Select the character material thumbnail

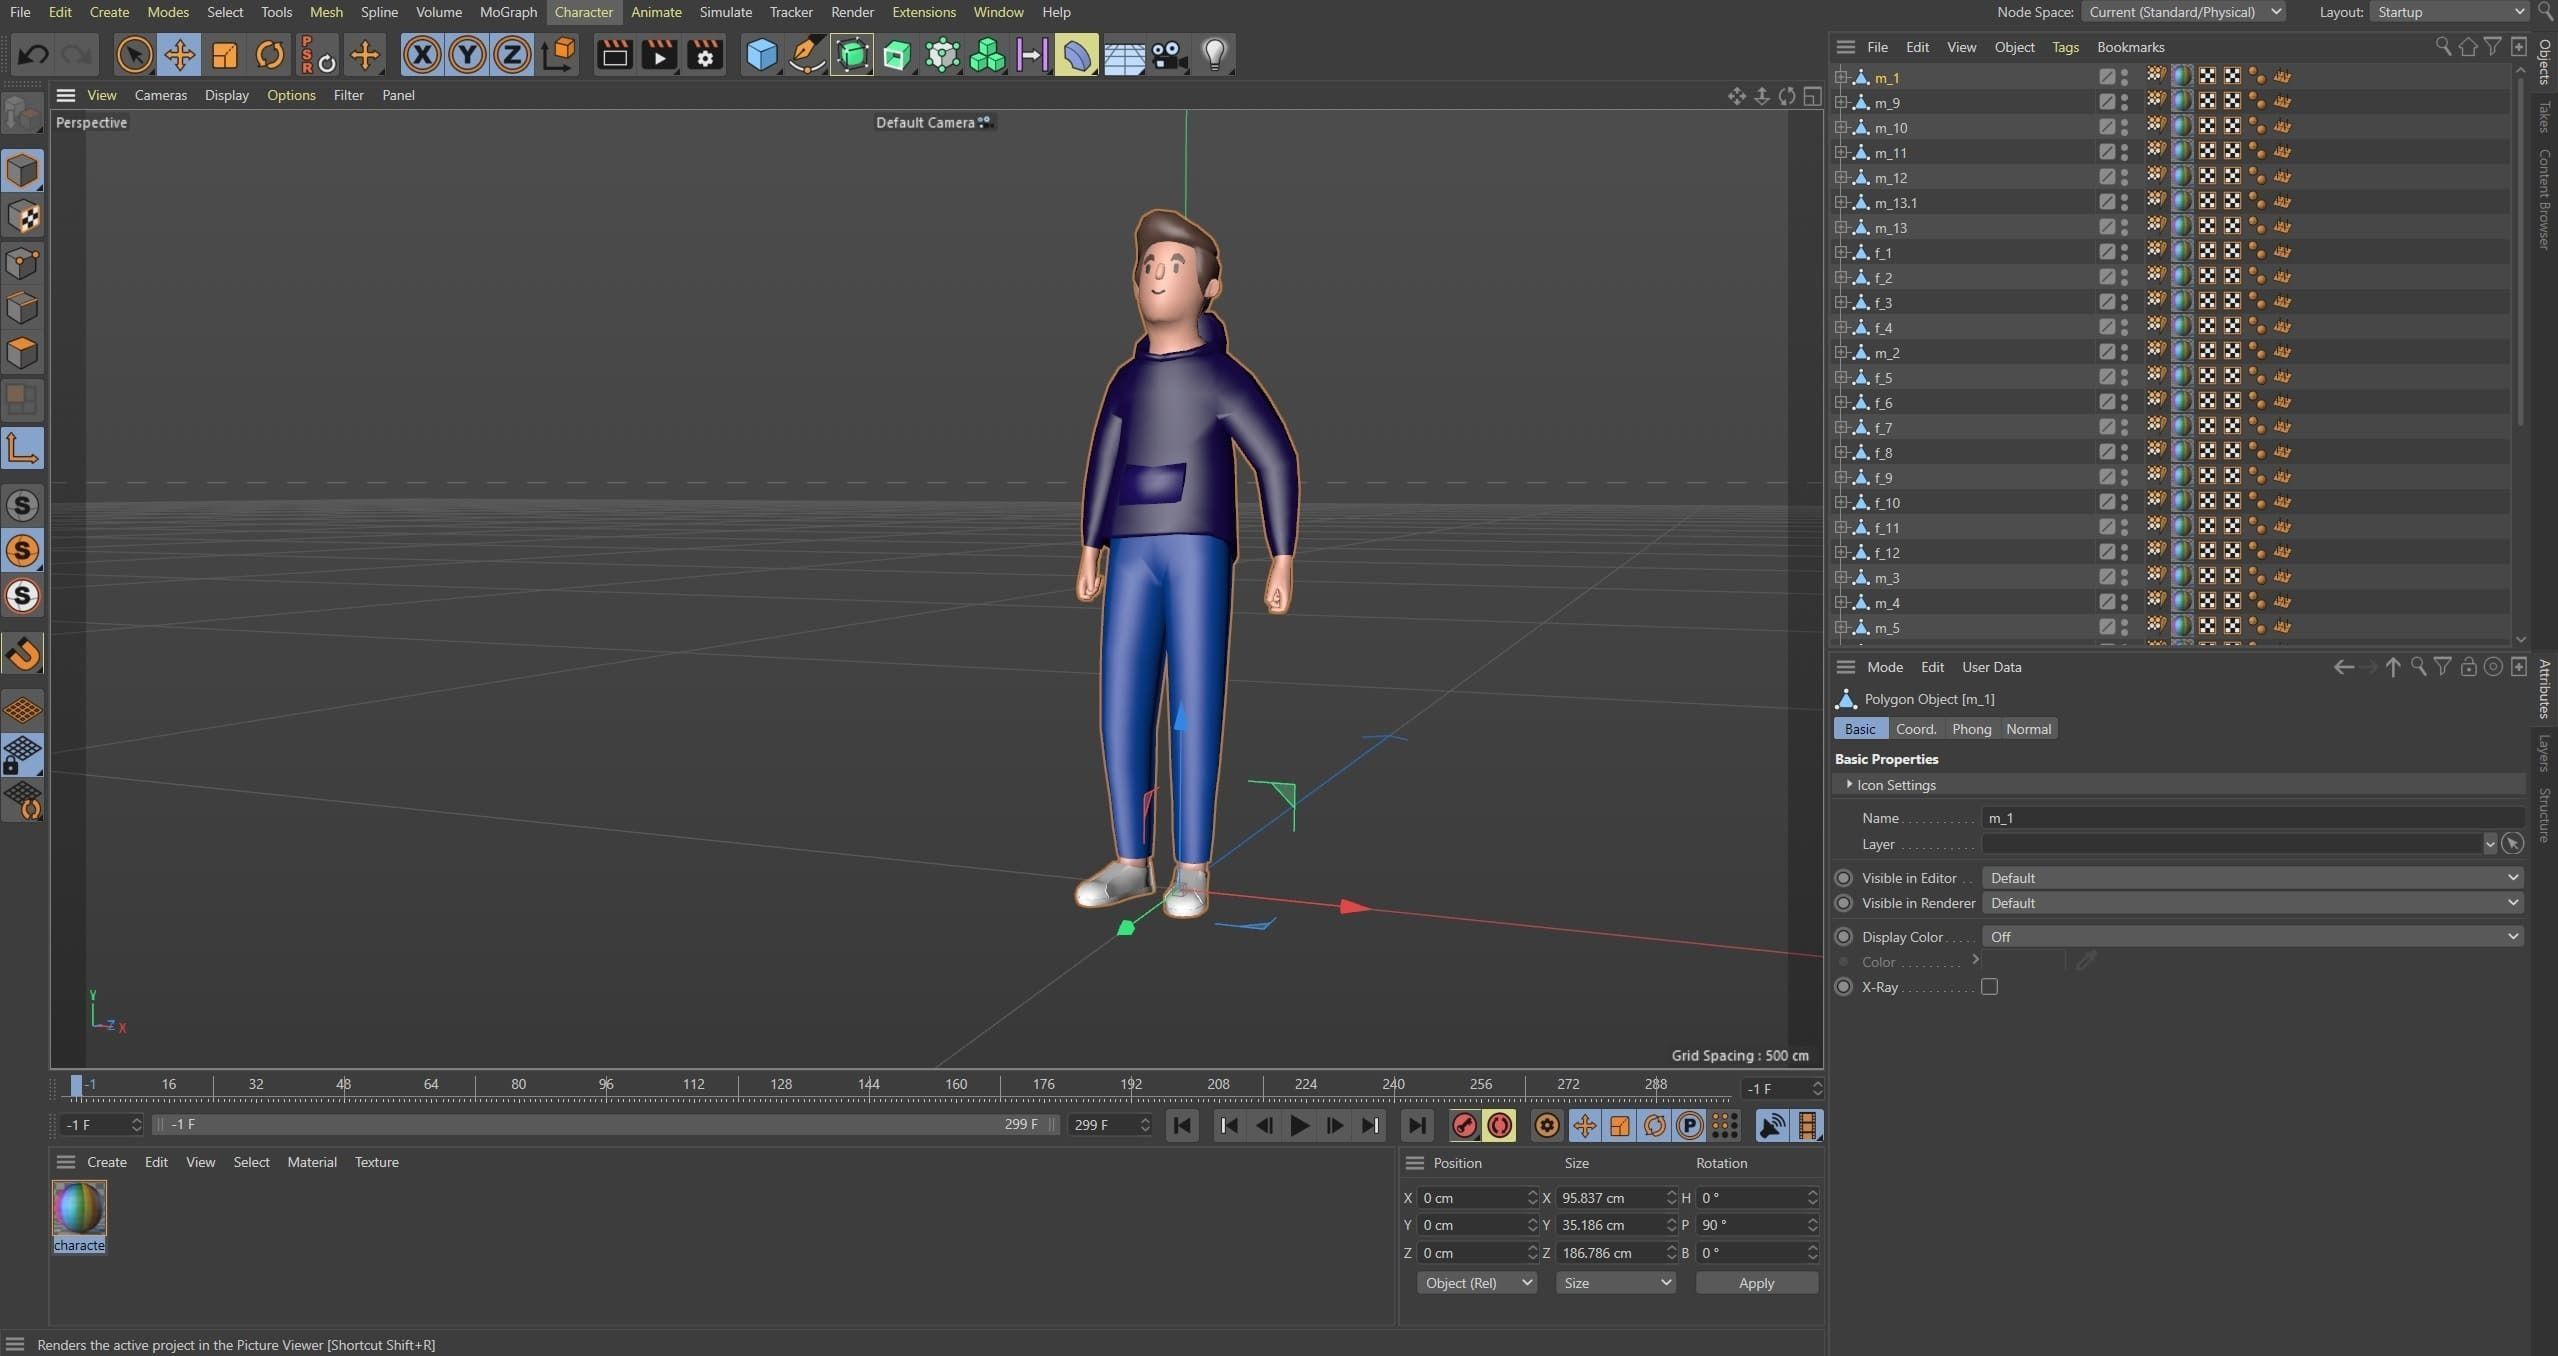click(79, 1208)
